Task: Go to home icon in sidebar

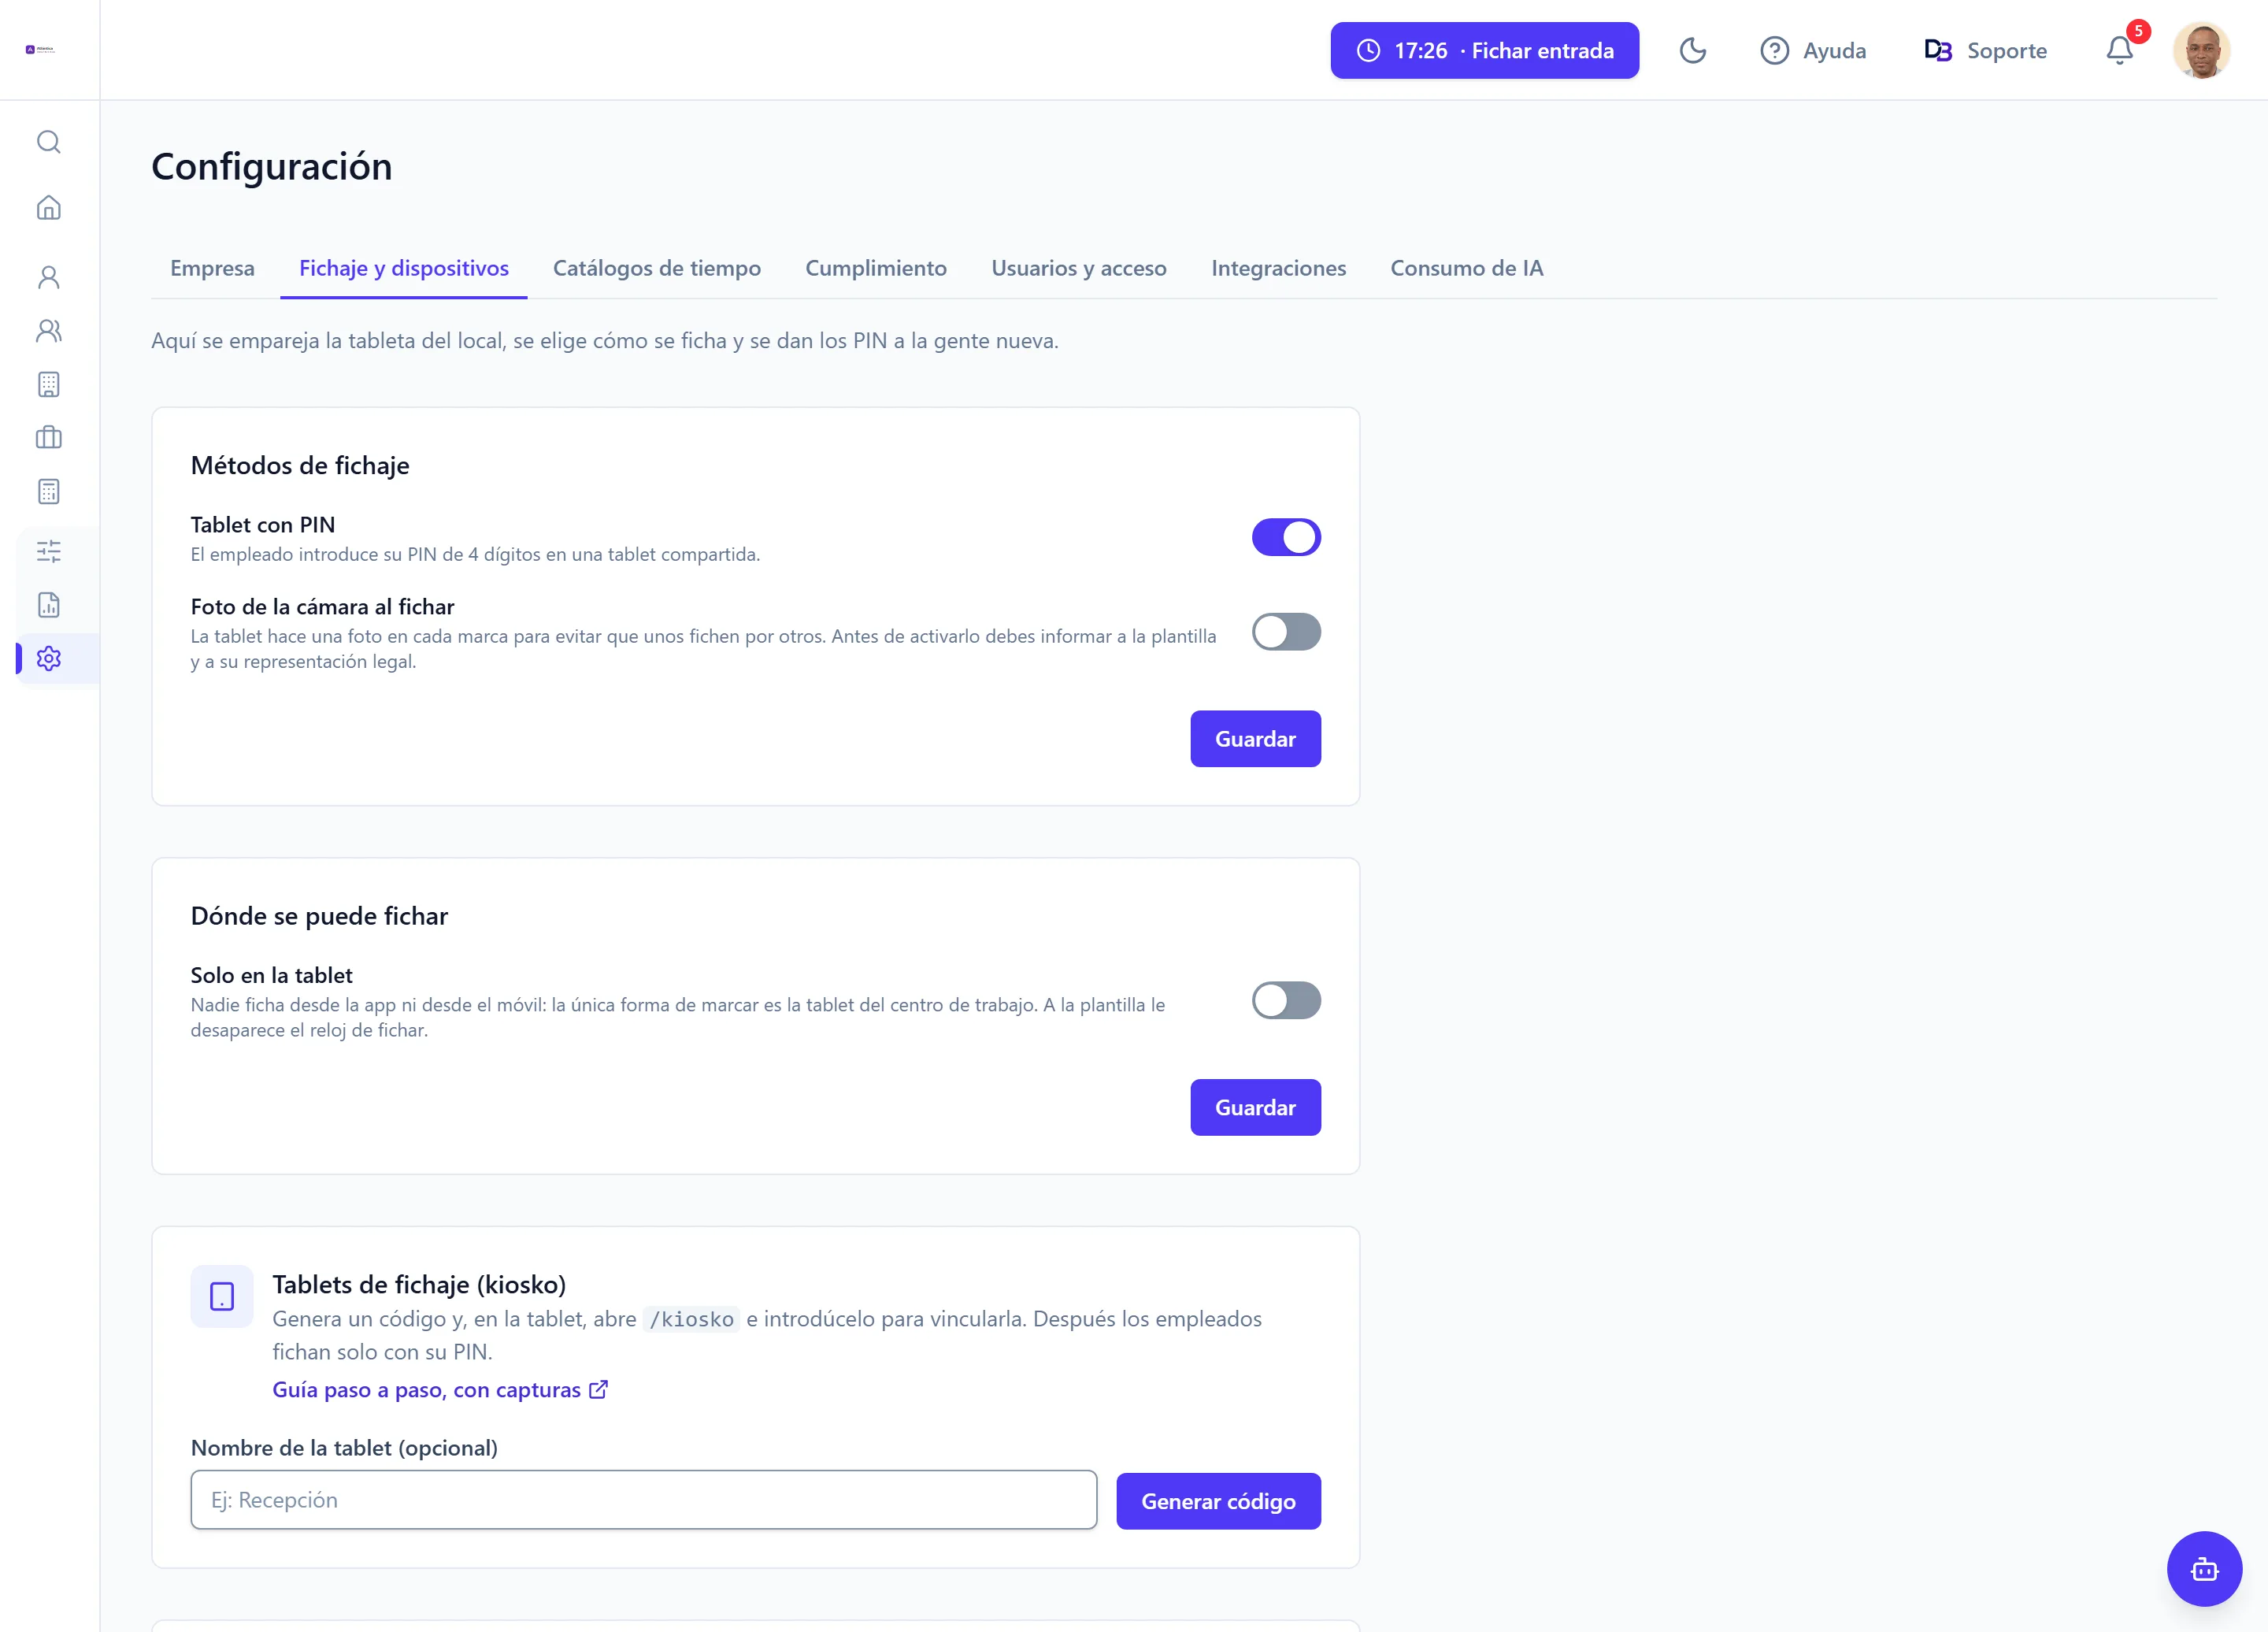Action: point(49,207)
